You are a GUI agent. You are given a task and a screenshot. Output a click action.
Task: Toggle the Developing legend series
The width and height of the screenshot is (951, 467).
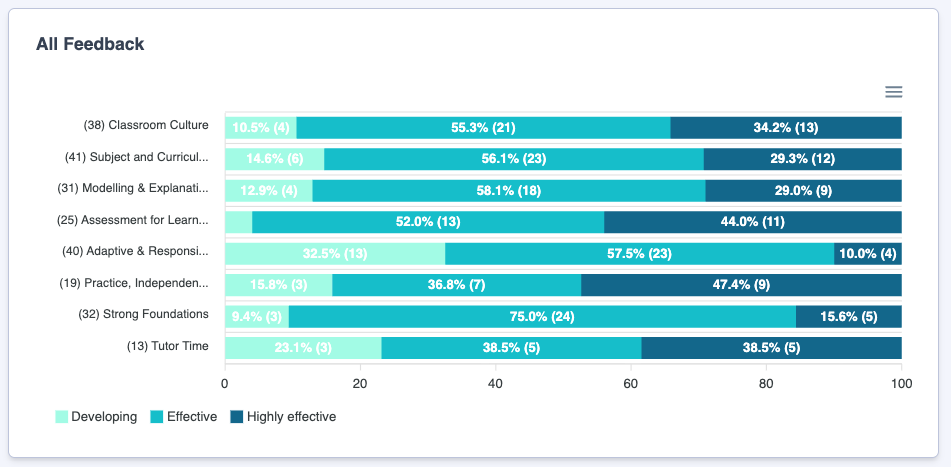tap(104, 416)
